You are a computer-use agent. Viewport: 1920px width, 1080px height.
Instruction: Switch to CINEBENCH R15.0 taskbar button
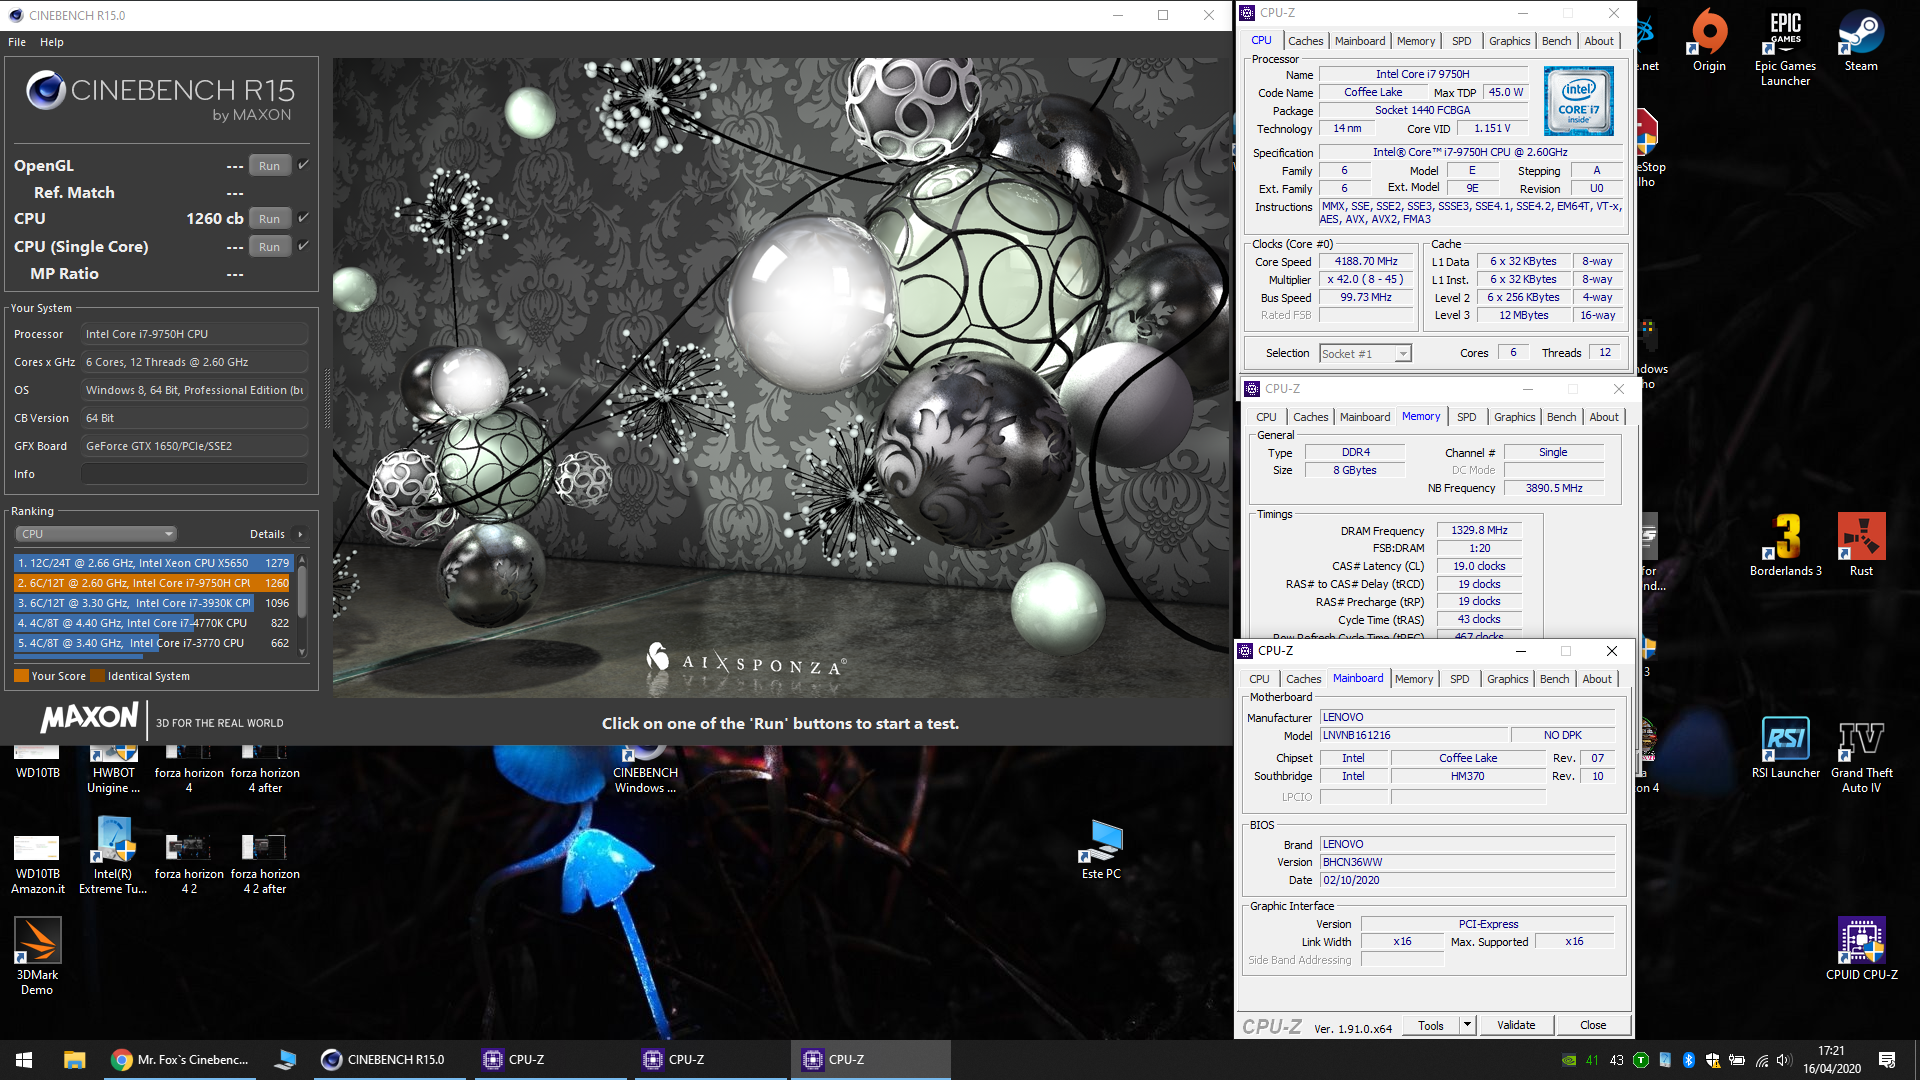tap(389, 1060)
